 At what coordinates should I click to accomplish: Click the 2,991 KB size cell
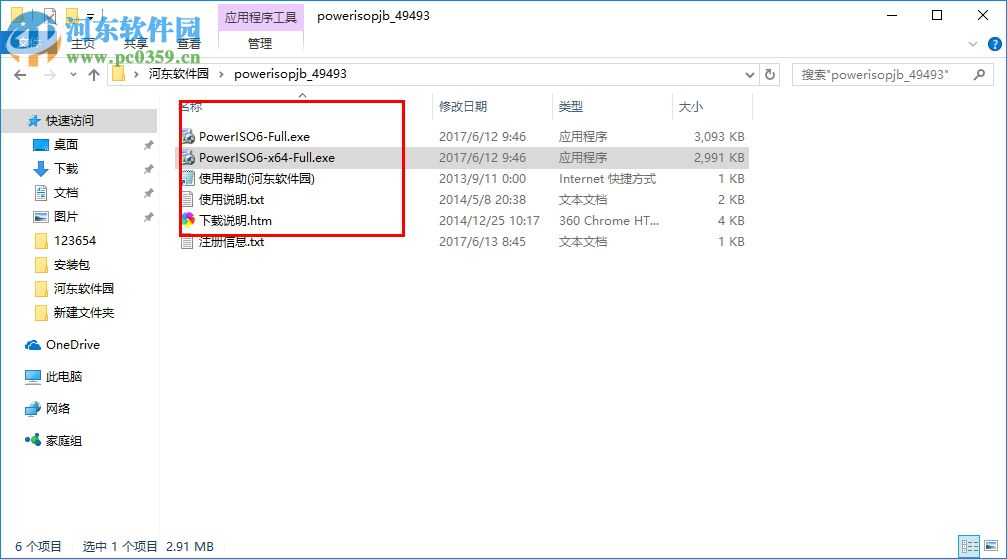pos(719,157)
